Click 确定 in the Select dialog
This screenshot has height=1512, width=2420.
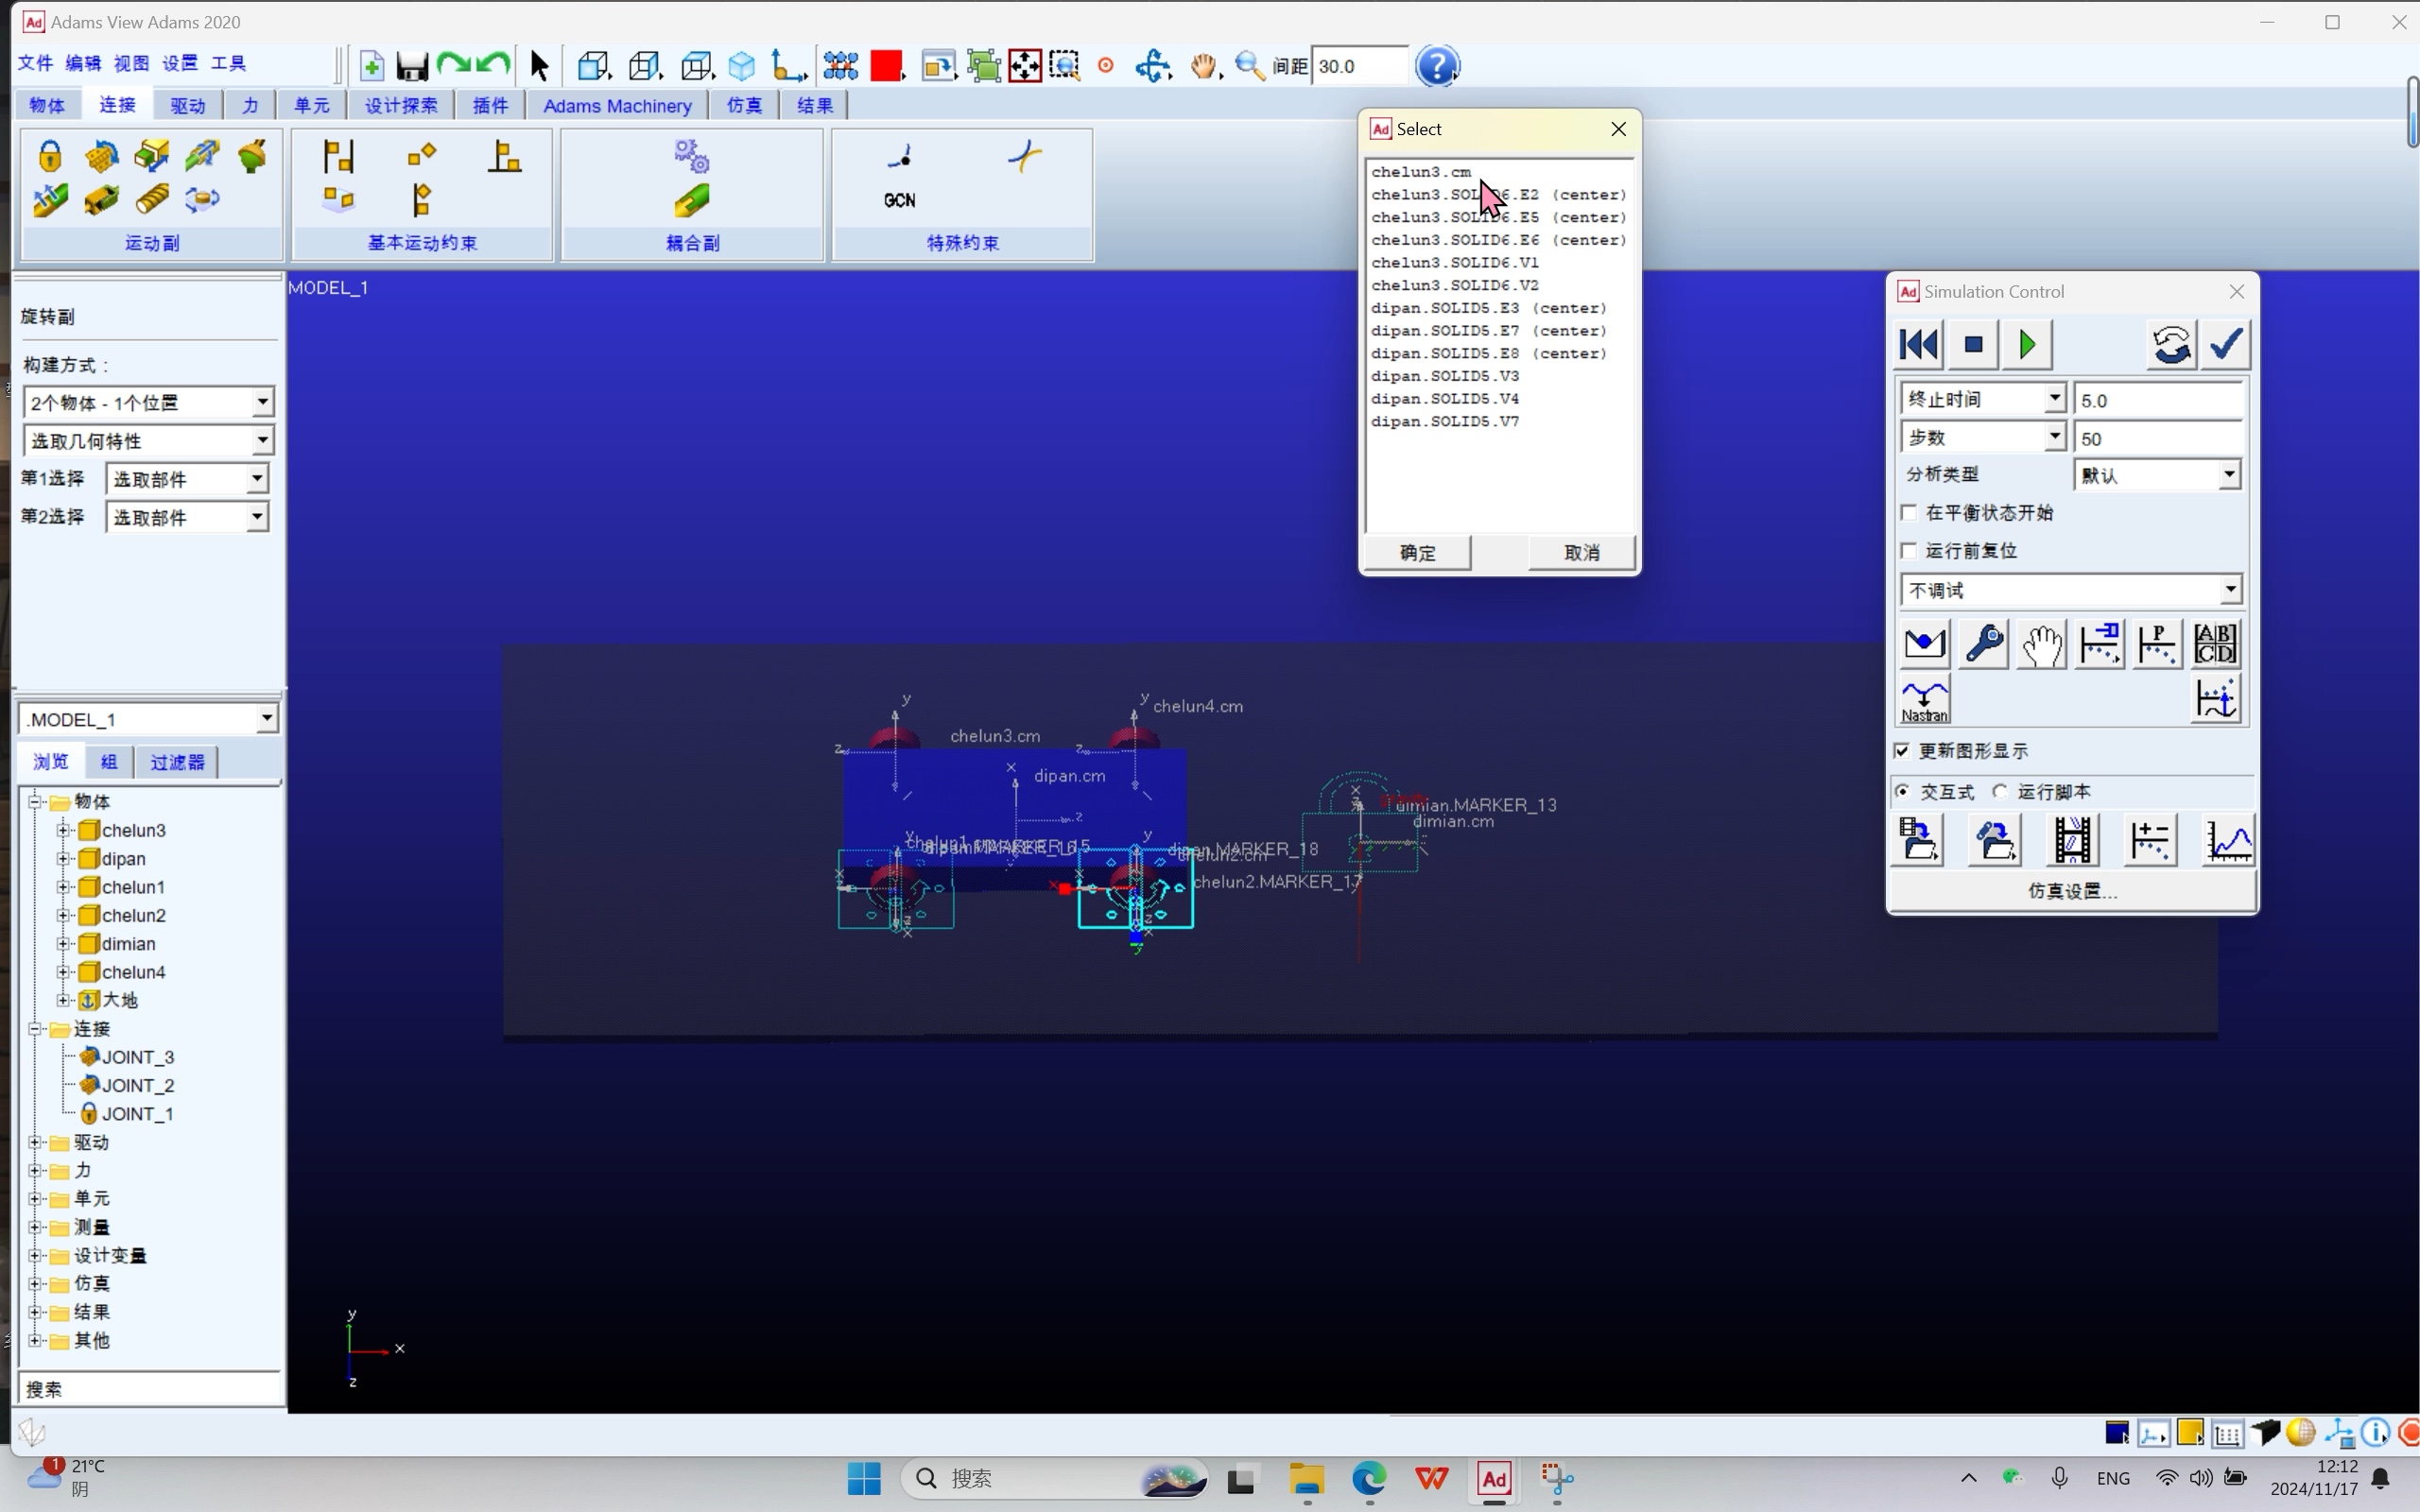1417,552
